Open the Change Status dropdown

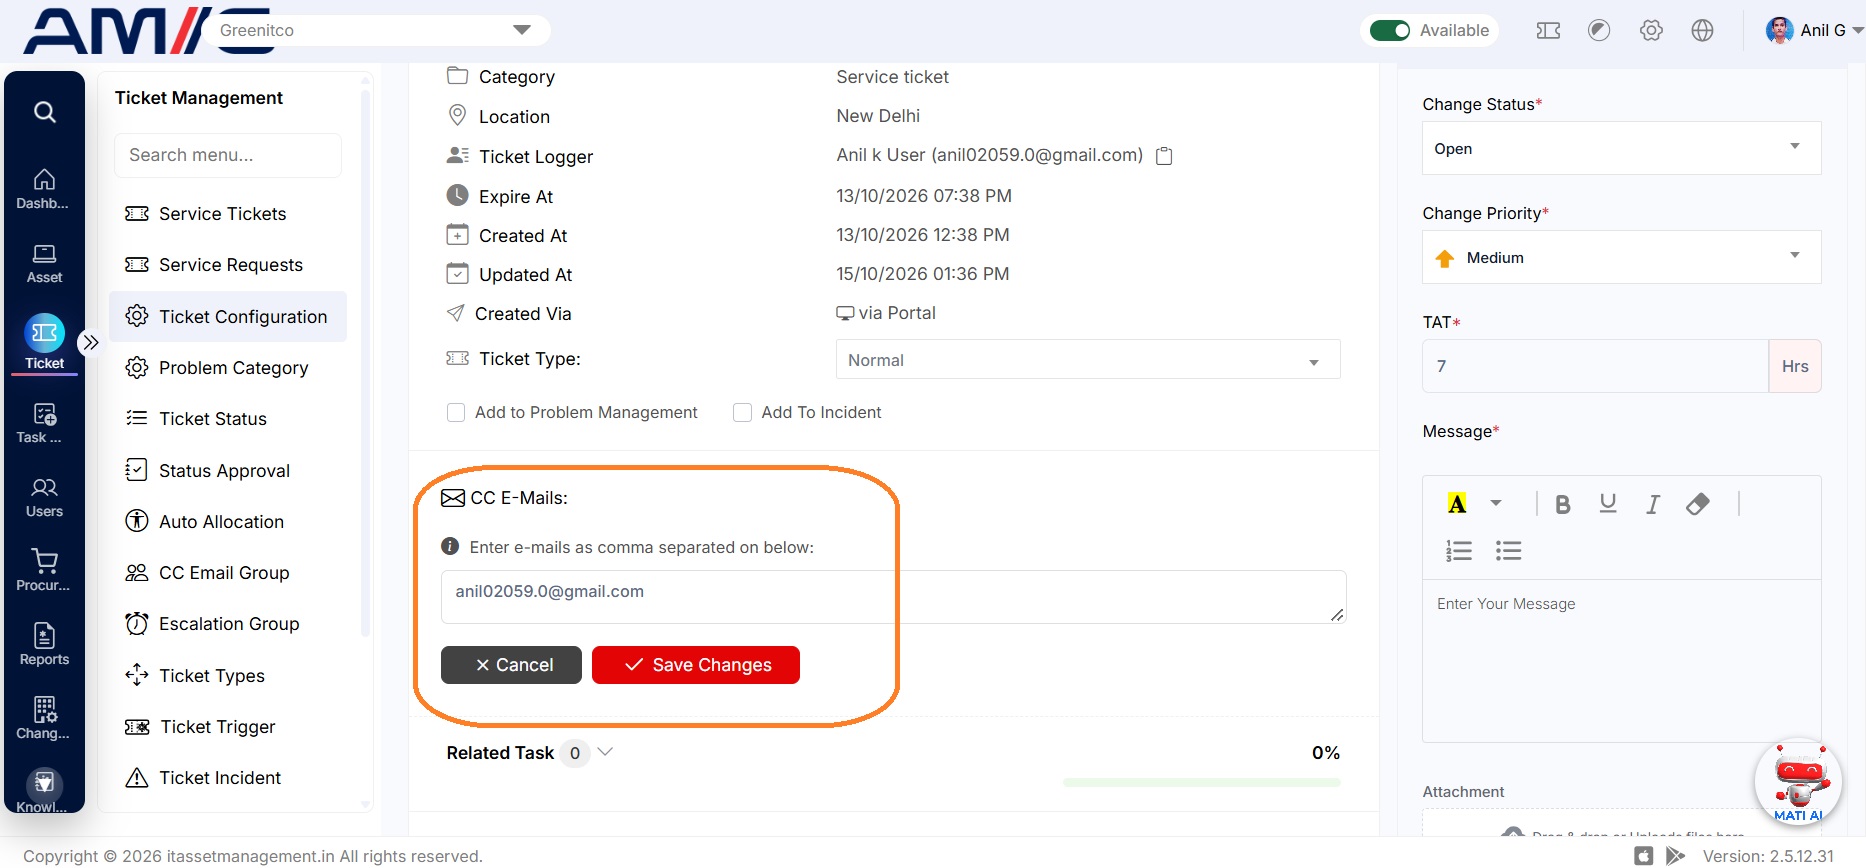(x=1621, y=148)
